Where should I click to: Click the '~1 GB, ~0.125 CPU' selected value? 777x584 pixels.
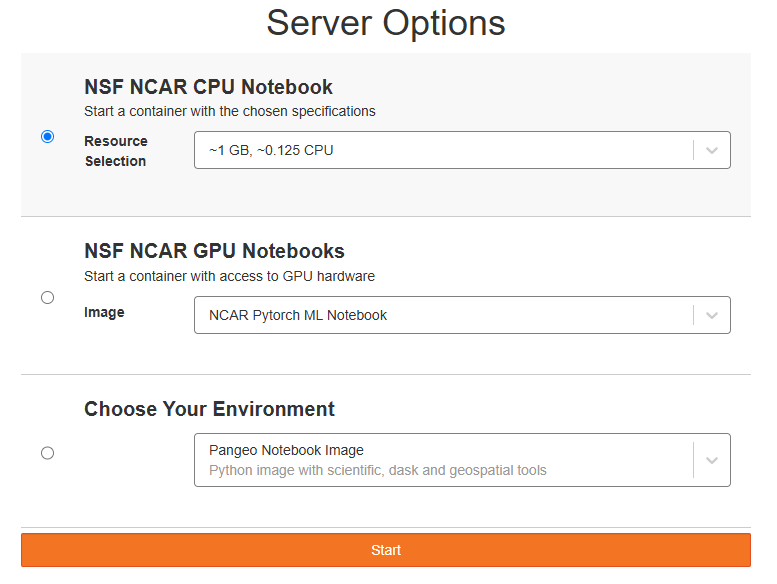coord(271,150)
